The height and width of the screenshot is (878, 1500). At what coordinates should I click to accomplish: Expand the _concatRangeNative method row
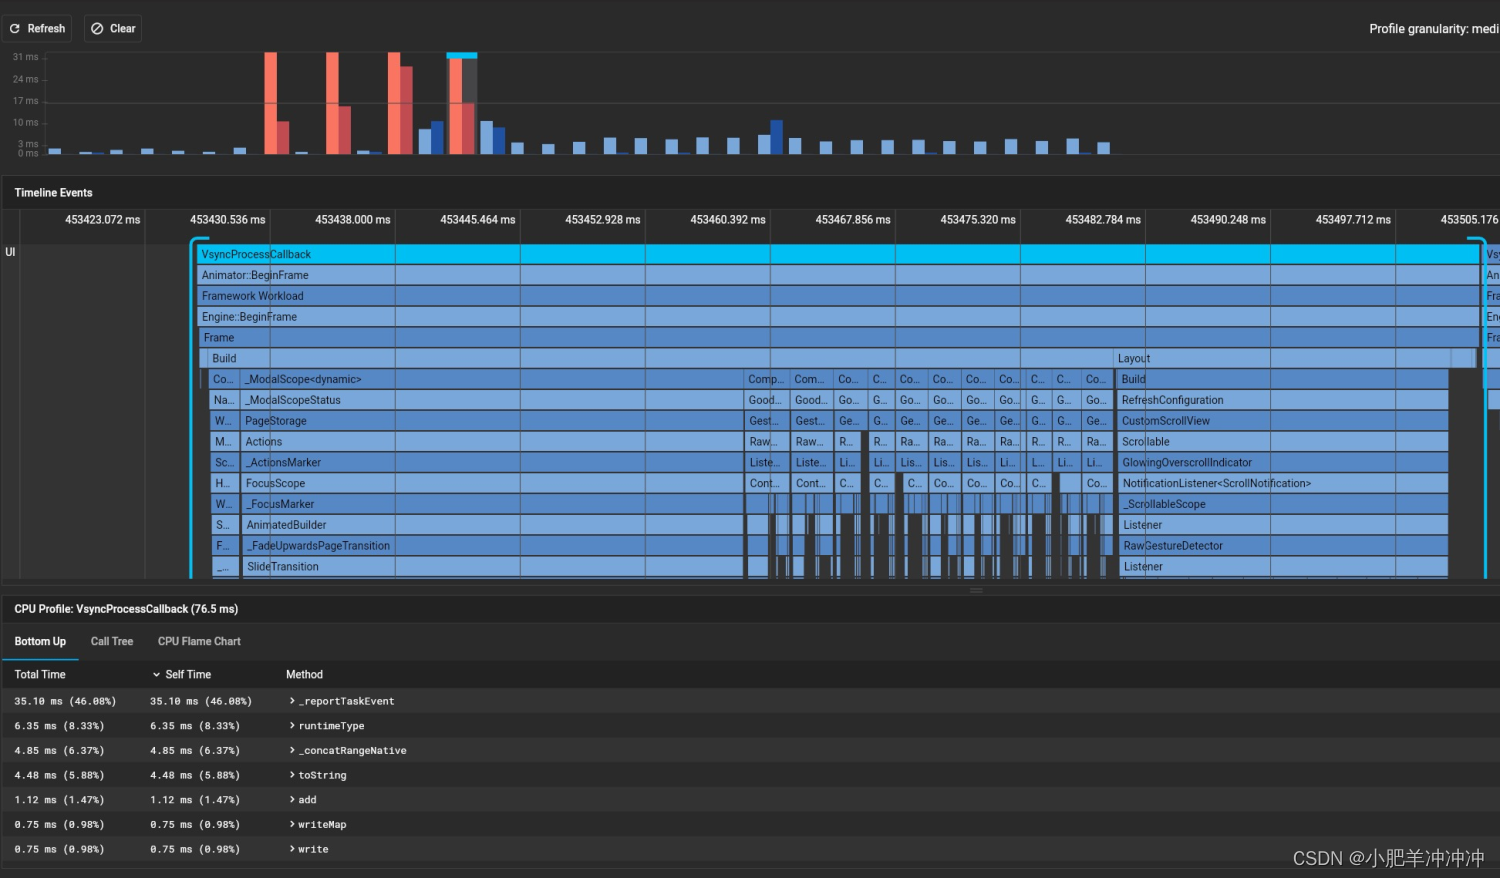292,750
